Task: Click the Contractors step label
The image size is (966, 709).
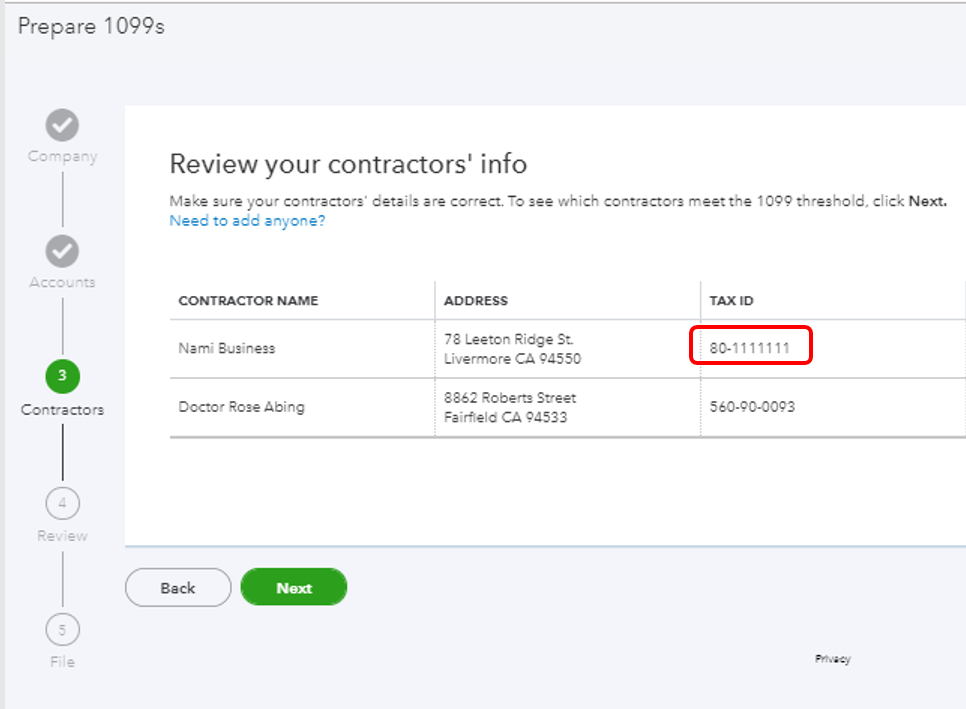Action: click(x=62, y=410)
